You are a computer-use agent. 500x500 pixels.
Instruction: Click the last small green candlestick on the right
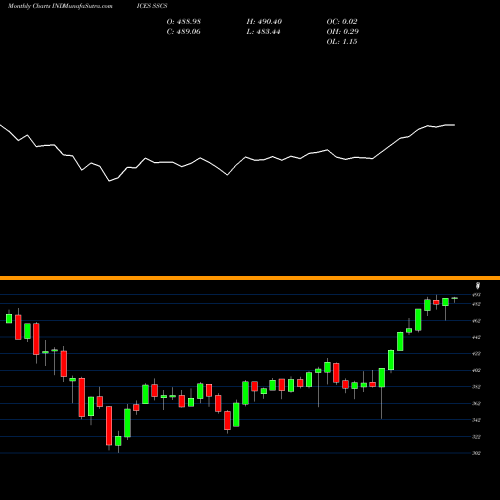click(x=454, y=299)
